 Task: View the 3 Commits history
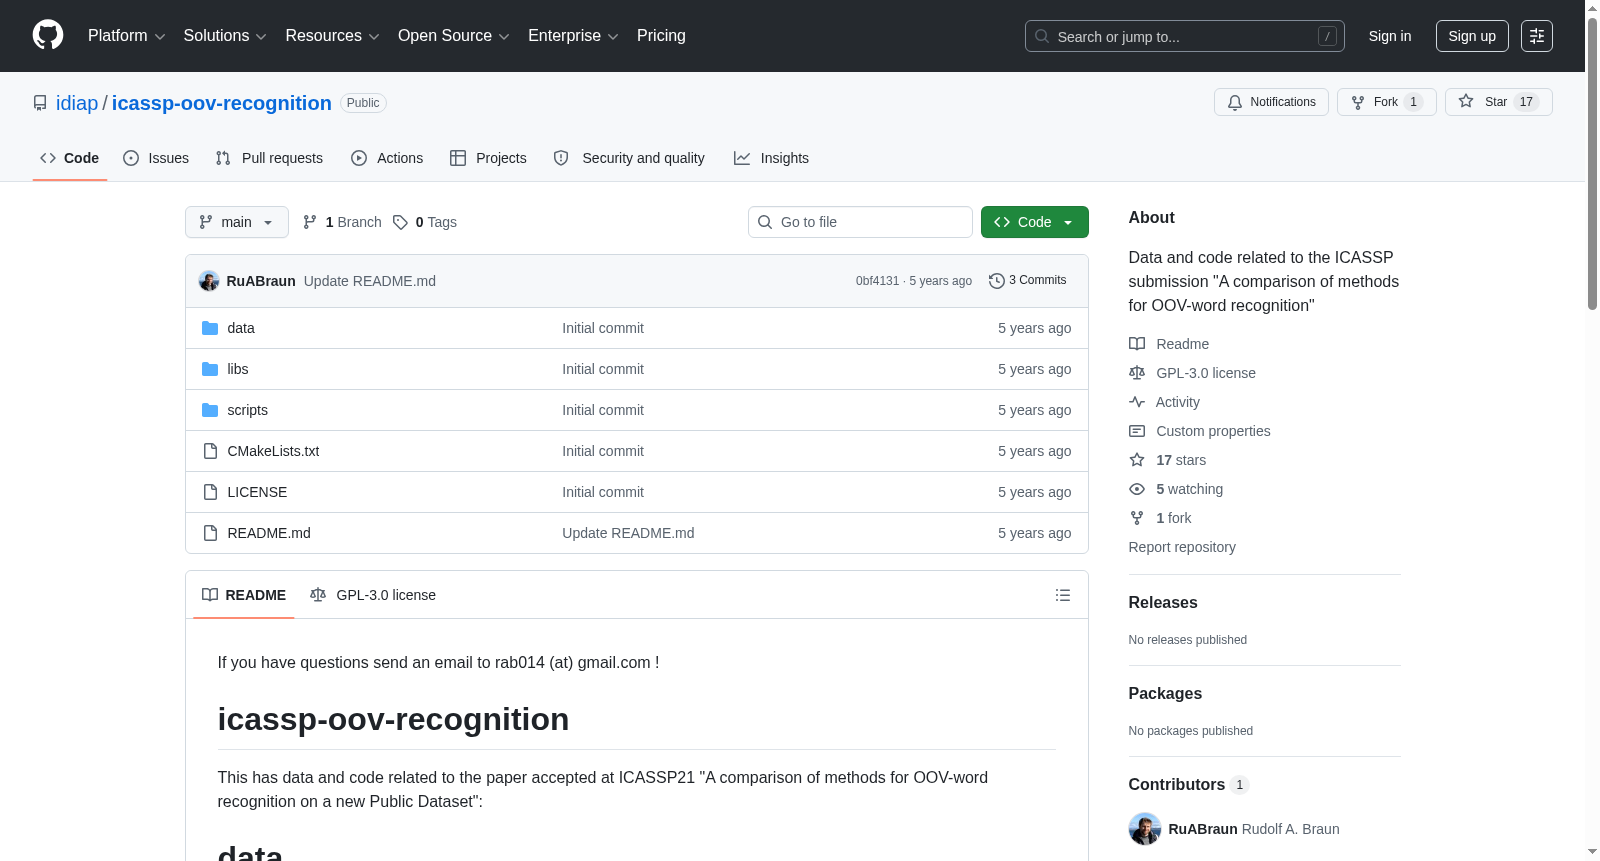tap(1027, 281)
